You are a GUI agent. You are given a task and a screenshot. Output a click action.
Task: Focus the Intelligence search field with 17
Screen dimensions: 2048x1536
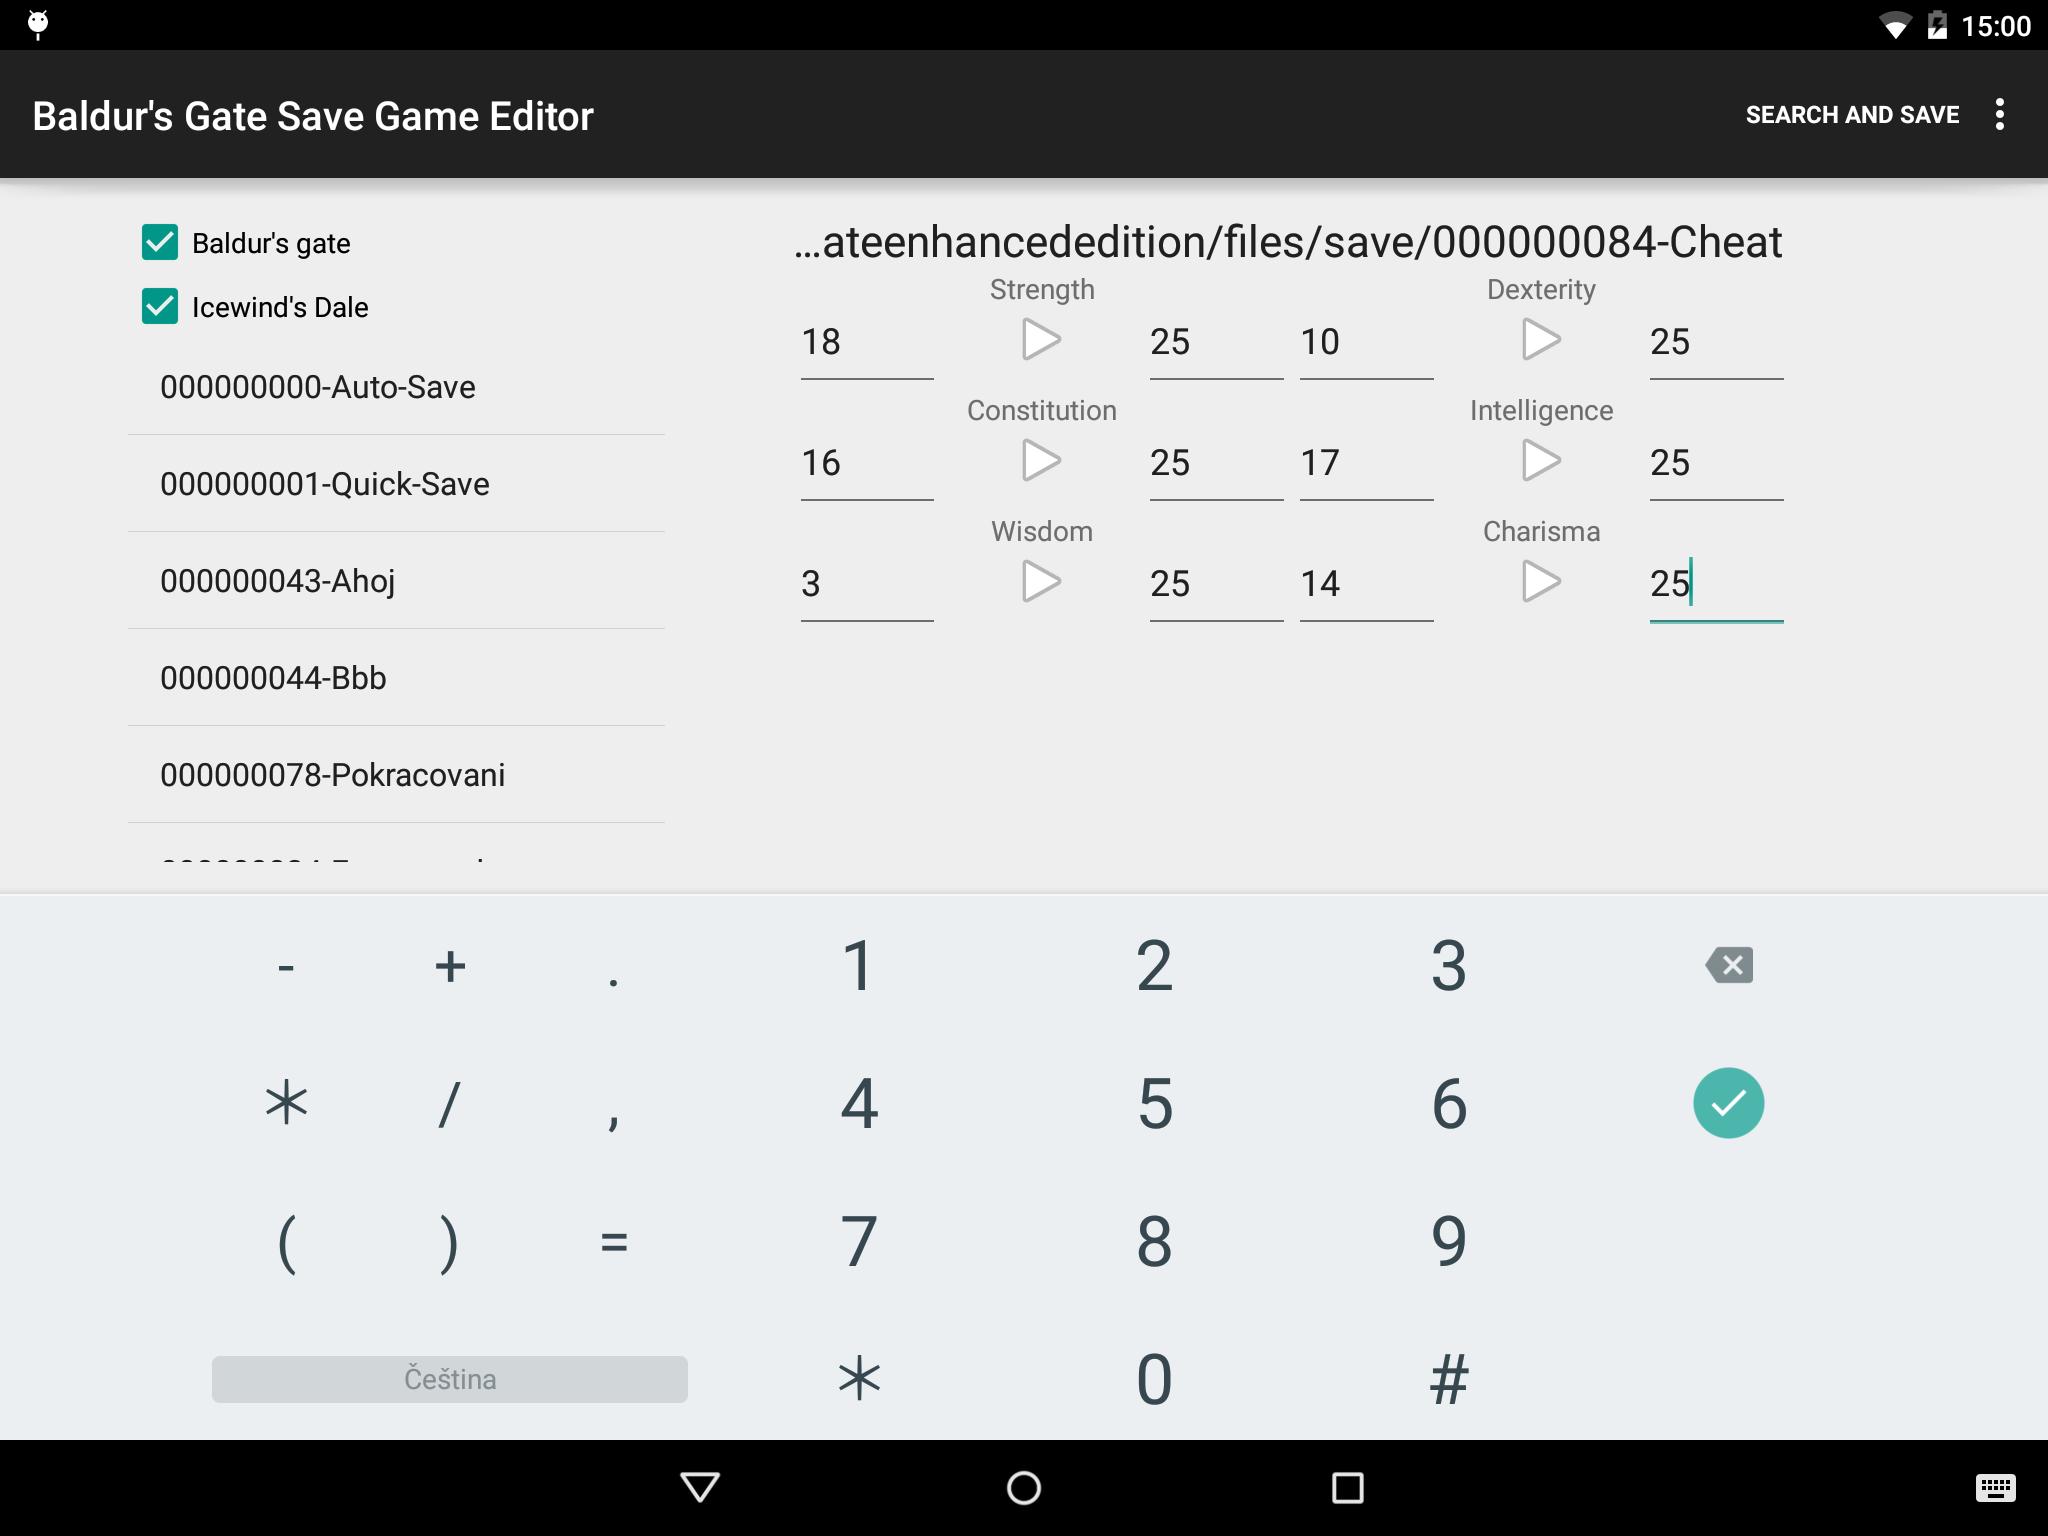[1366, 464]
